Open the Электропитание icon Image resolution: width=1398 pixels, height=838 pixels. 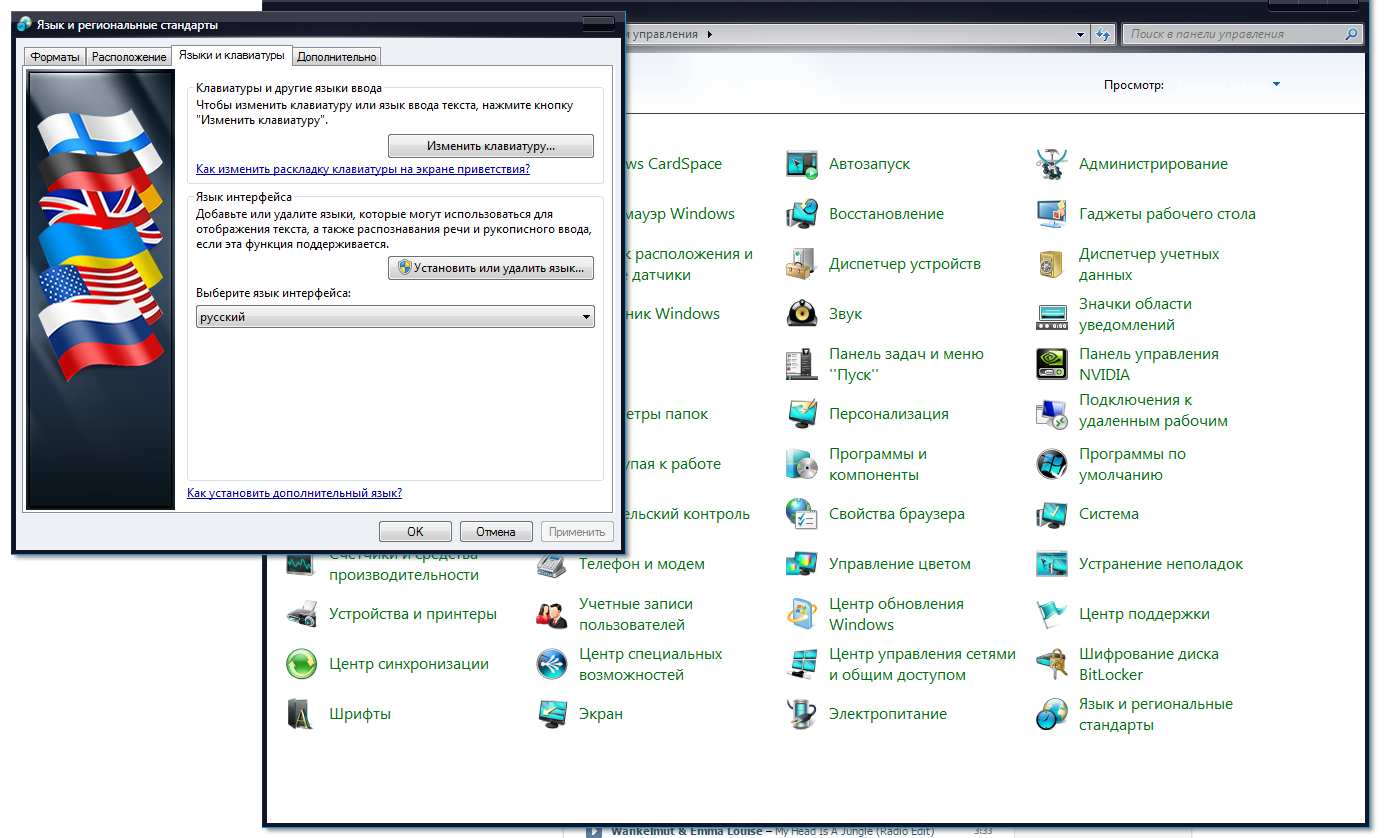802,714
